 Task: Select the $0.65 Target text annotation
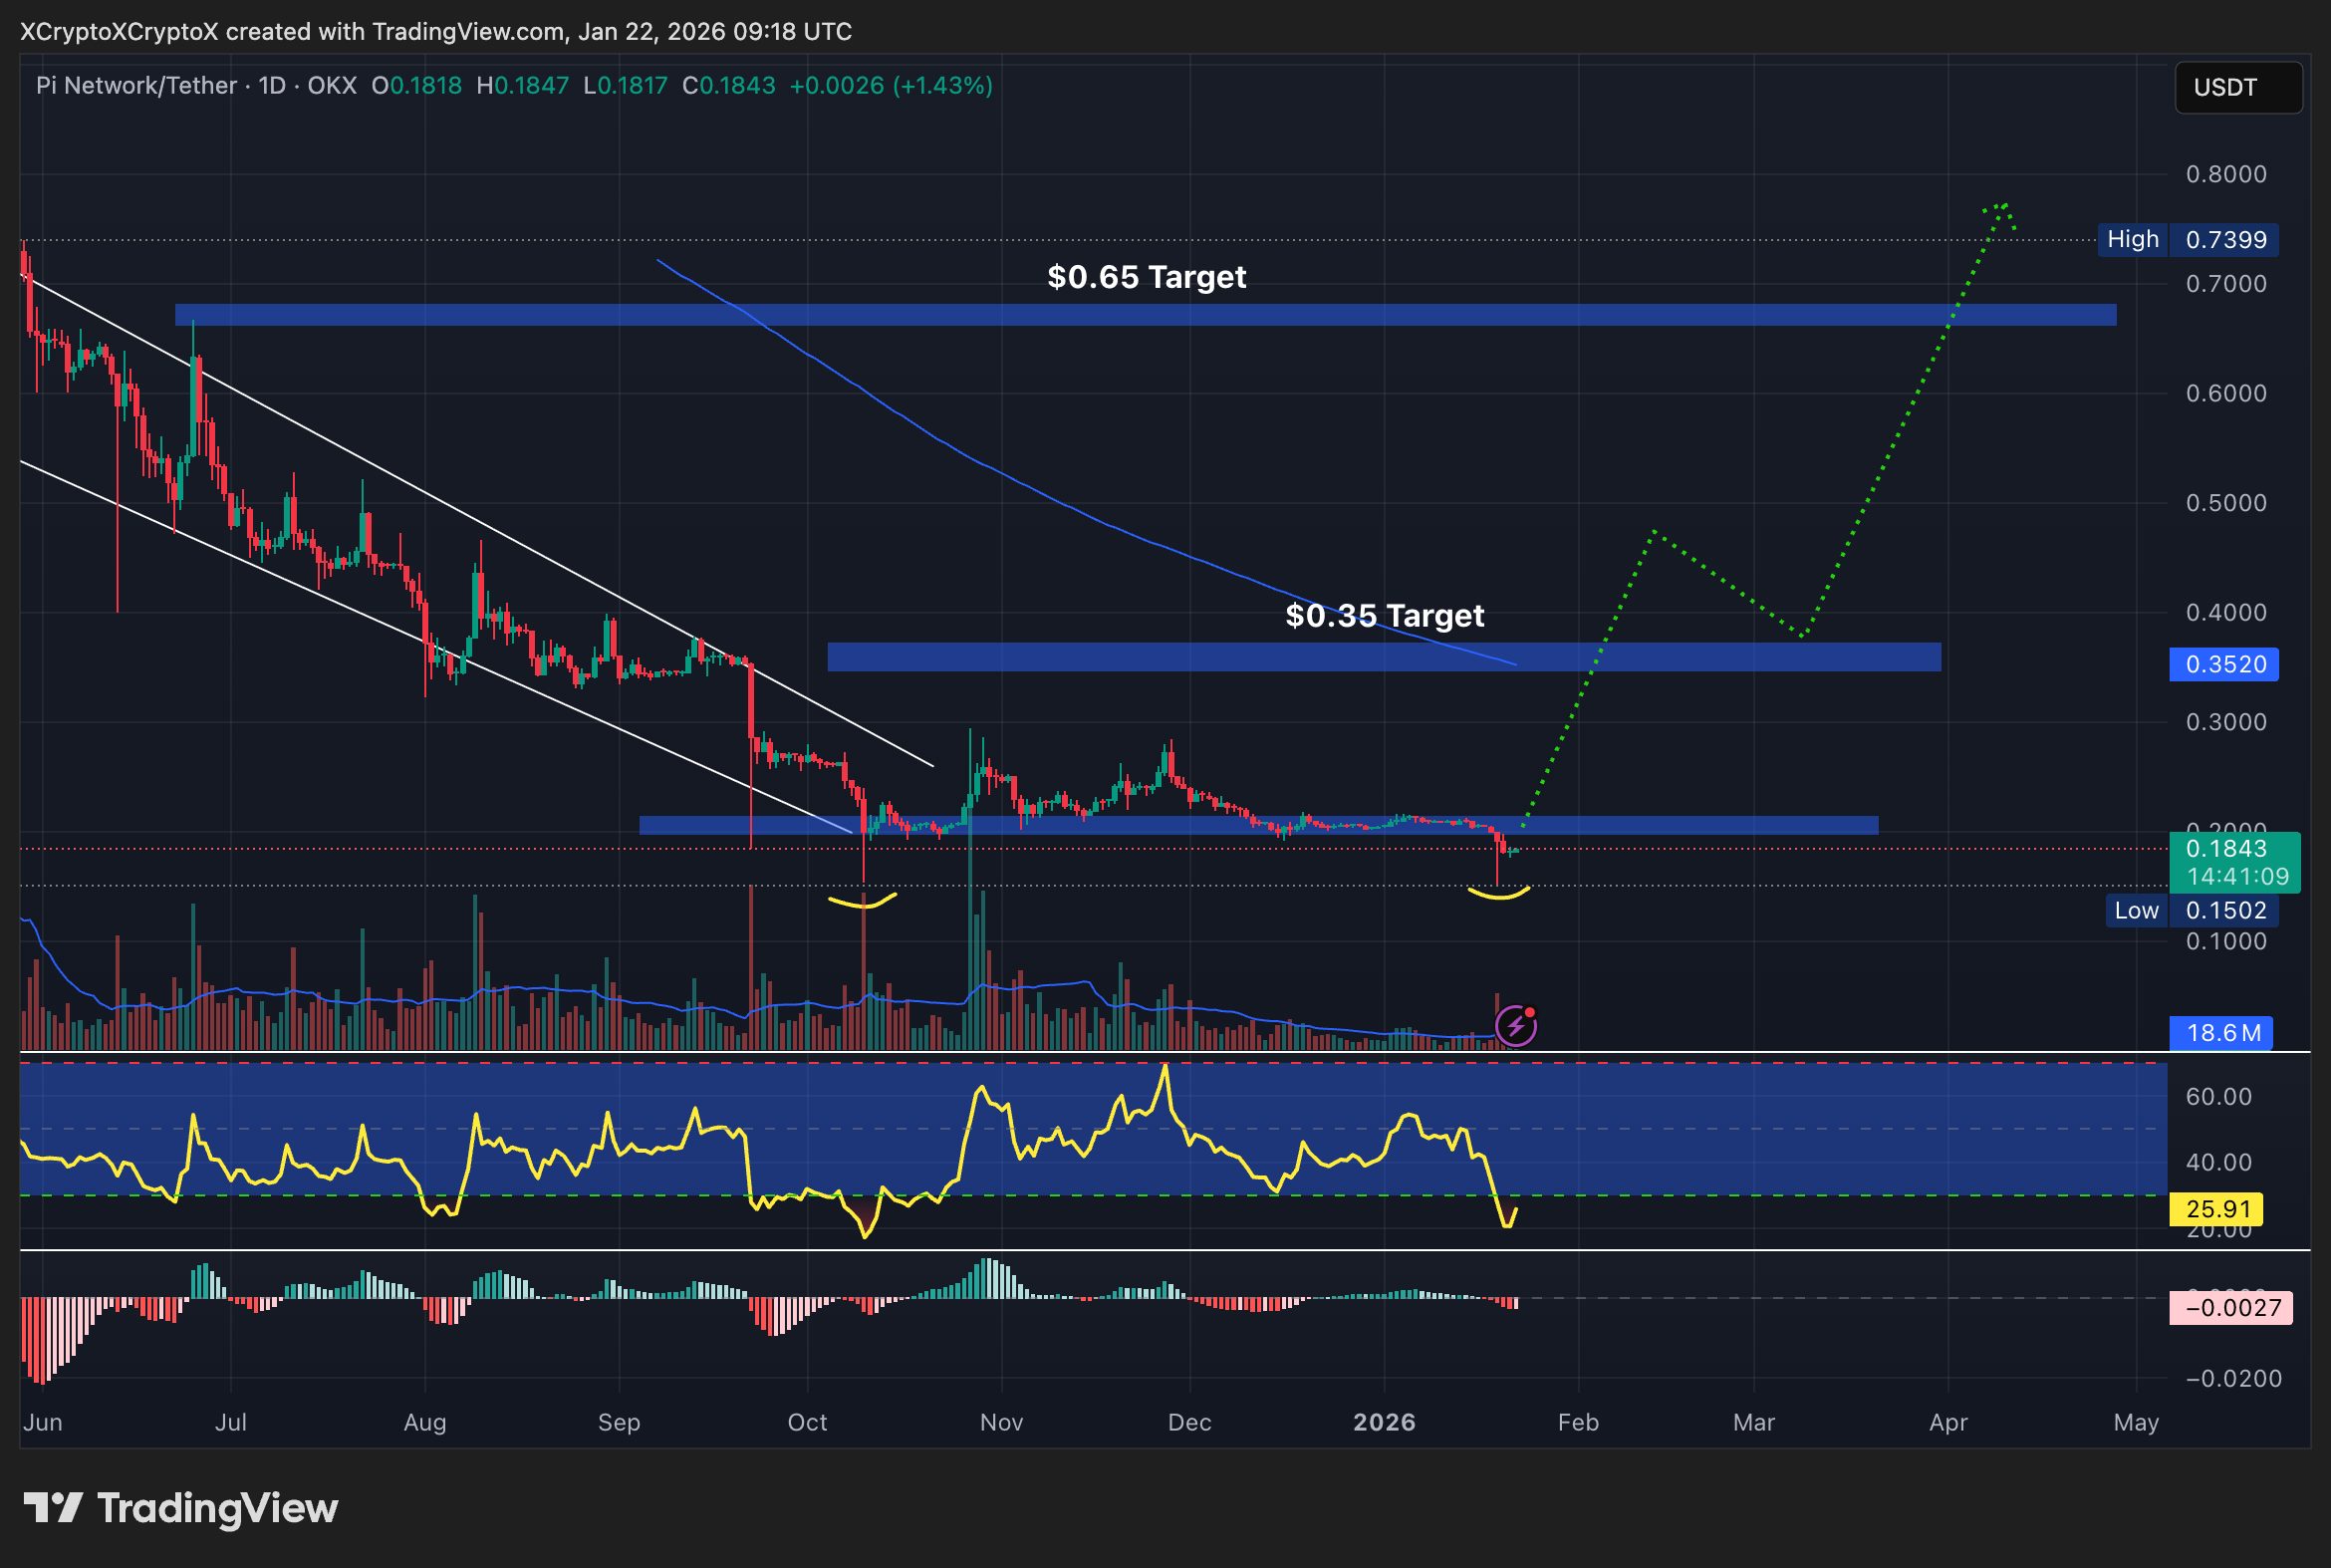pos(1146,277)
